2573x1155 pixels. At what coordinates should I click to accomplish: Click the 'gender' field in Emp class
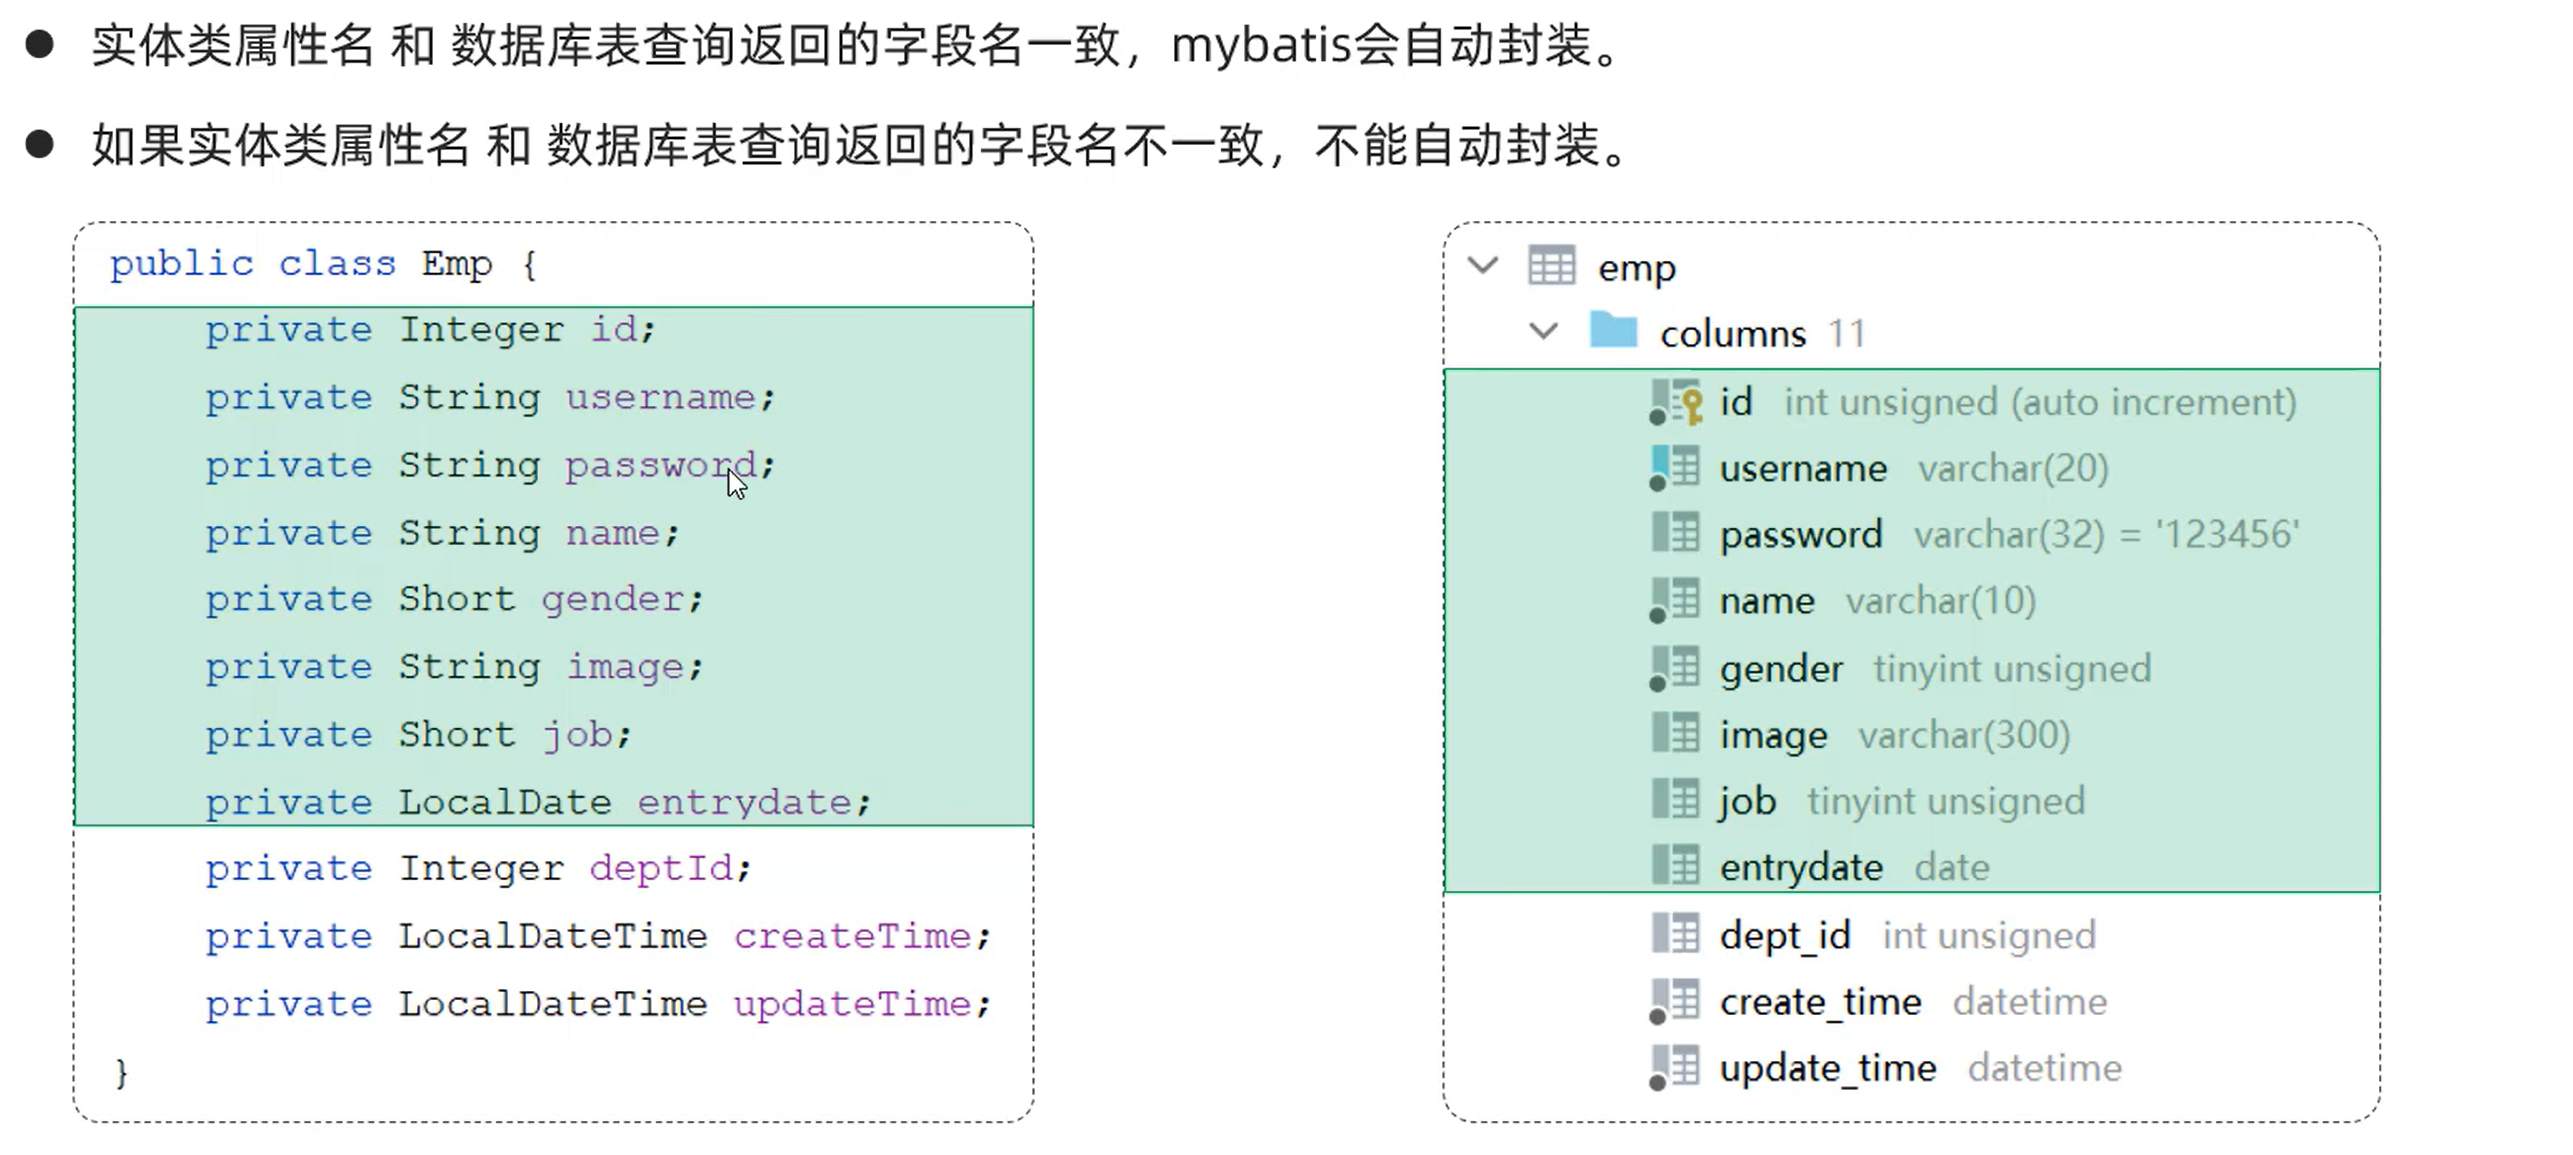pyautogui.click(x=613, y=600)
